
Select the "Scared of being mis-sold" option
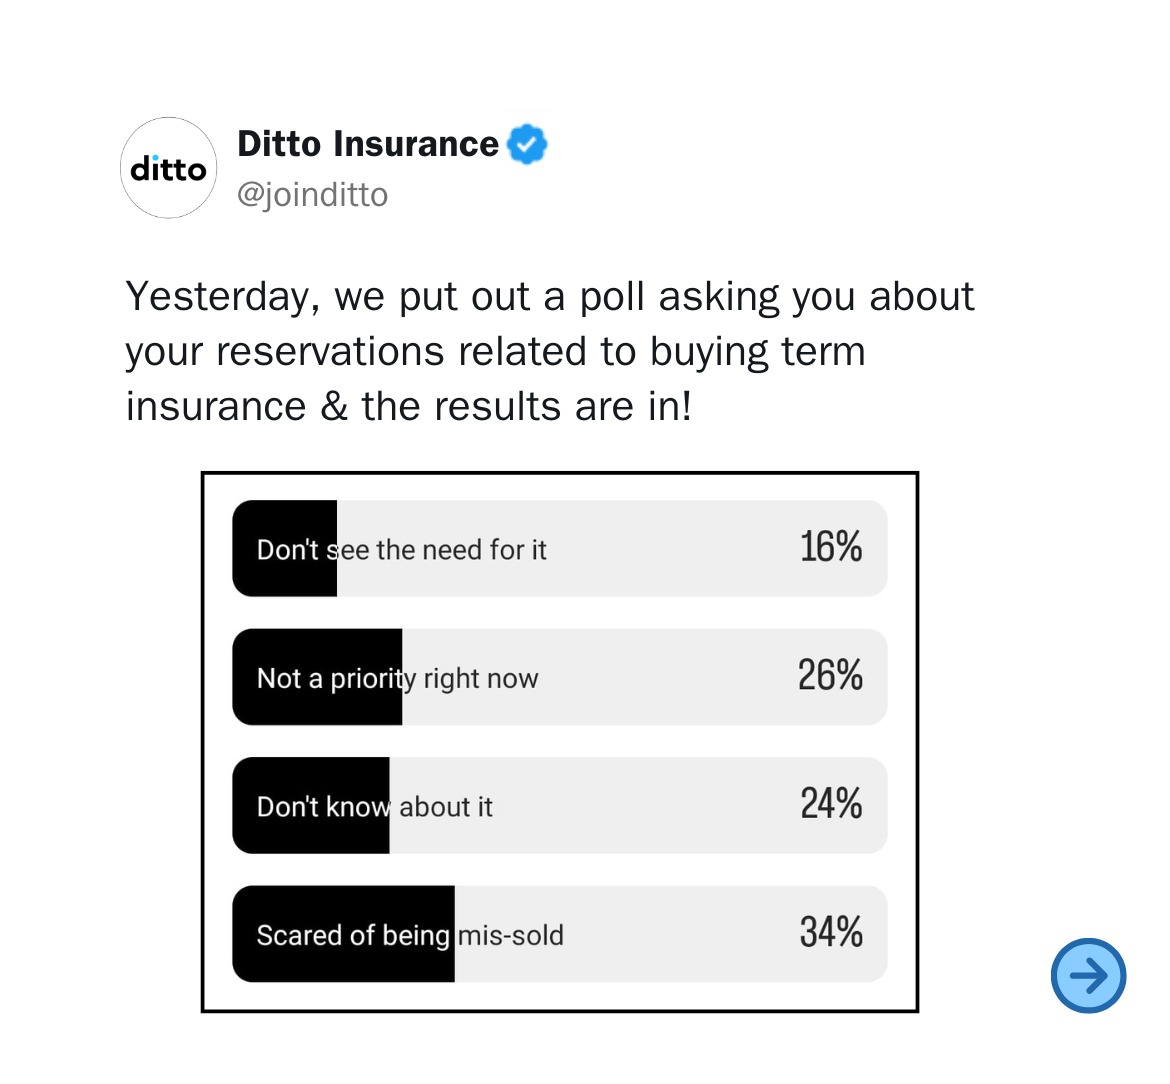pyautogui.click(x=560, y=933)
